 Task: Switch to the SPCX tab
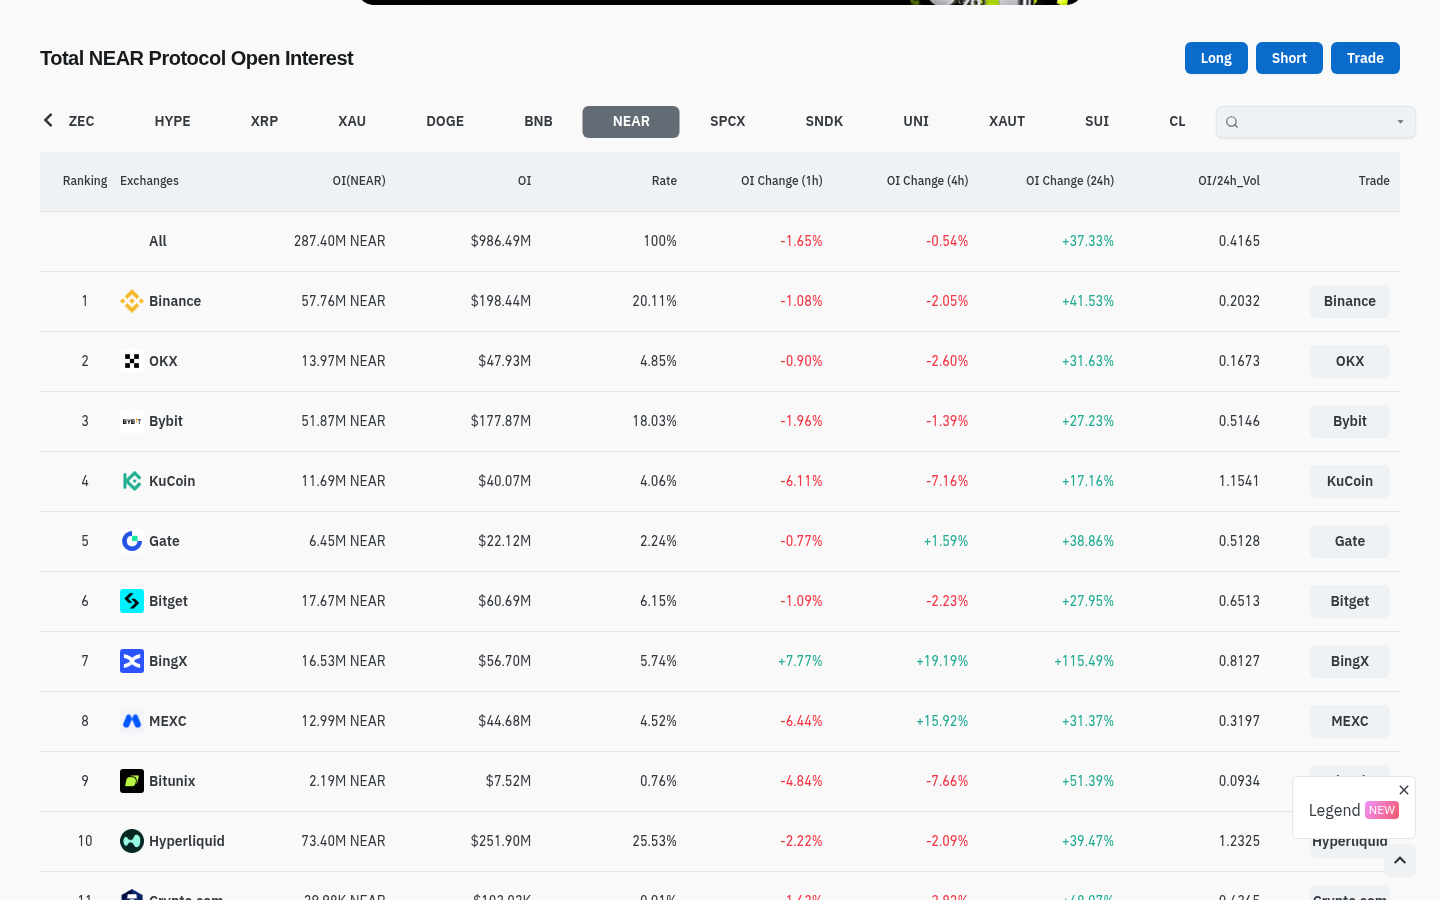[x=728, y=121]
